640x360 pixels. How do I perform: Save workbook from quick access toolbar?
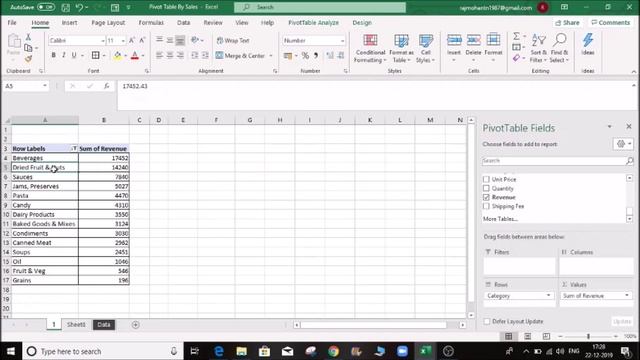click(x=65, y=7)
